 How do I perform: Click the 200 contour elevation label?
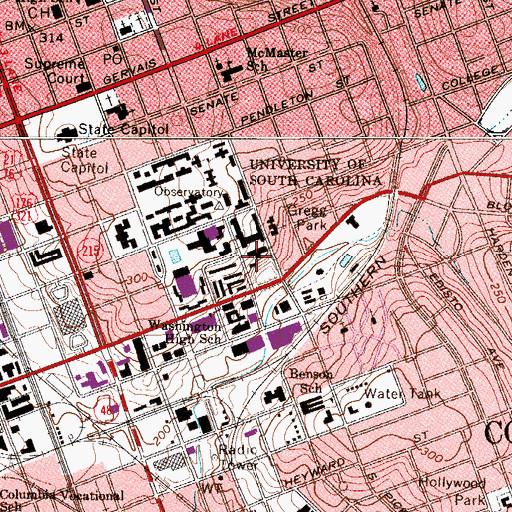click(x=162, y=434)
